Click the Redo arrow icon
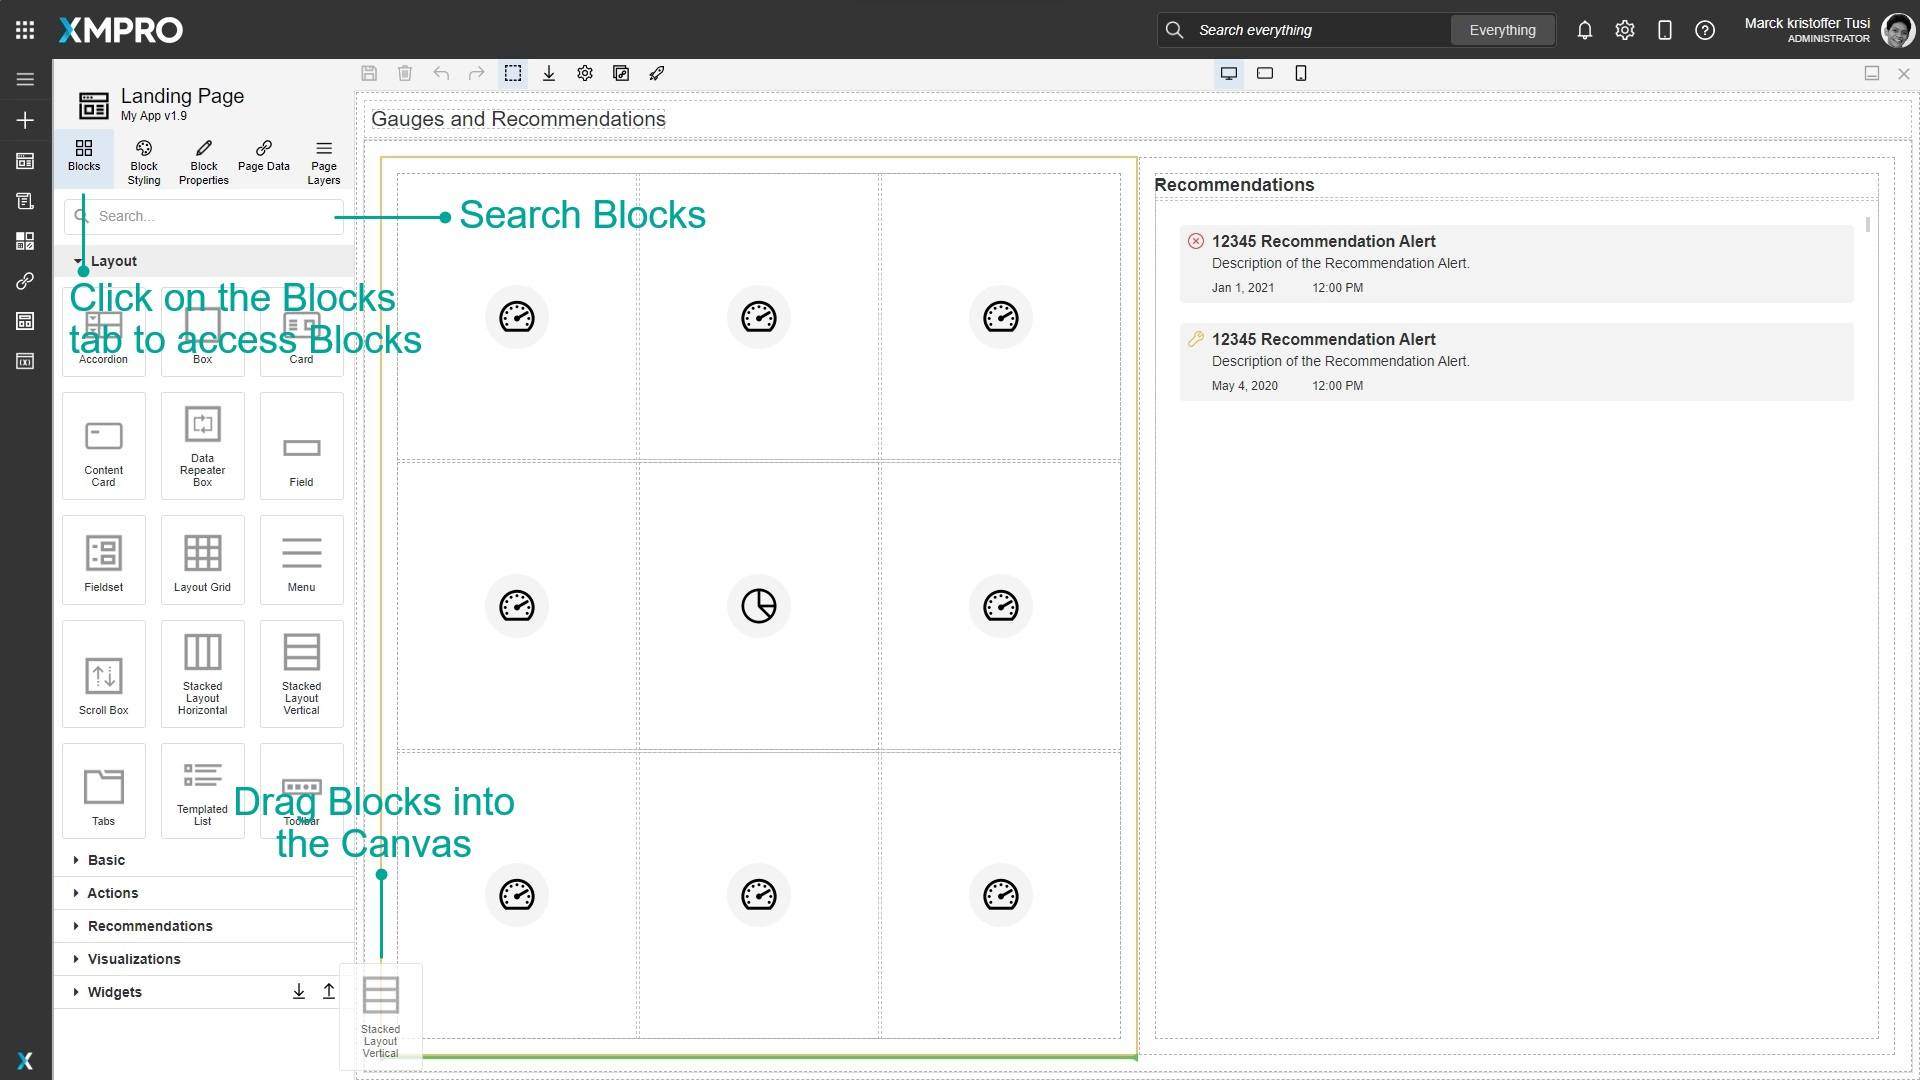The width and height of the screenshot is (1920, 1080). (x=476, y=73)
